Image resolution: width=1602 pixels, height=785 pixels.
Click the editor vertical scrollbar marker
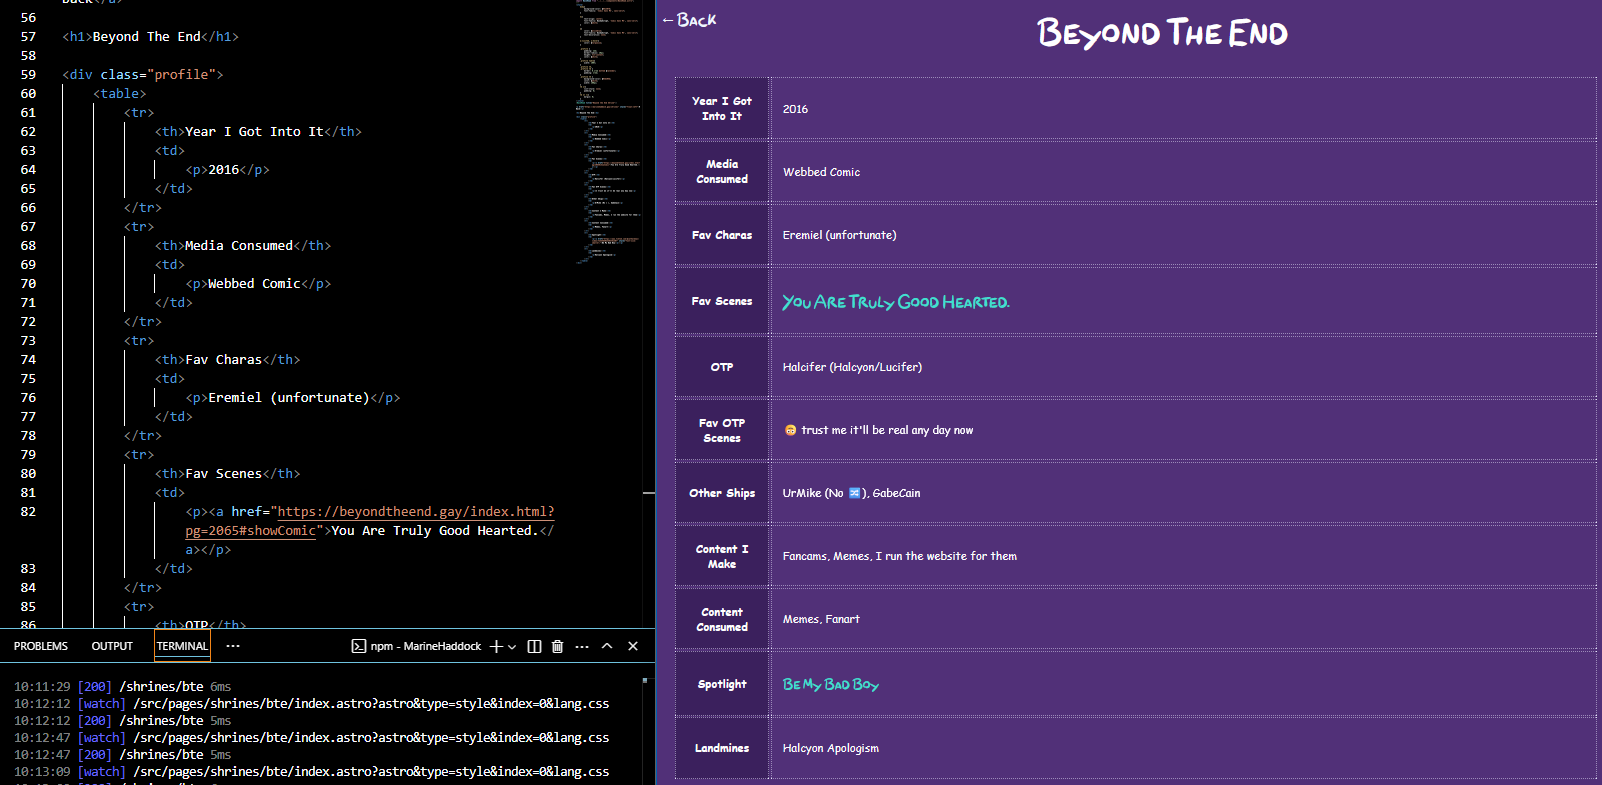[648, 493]
